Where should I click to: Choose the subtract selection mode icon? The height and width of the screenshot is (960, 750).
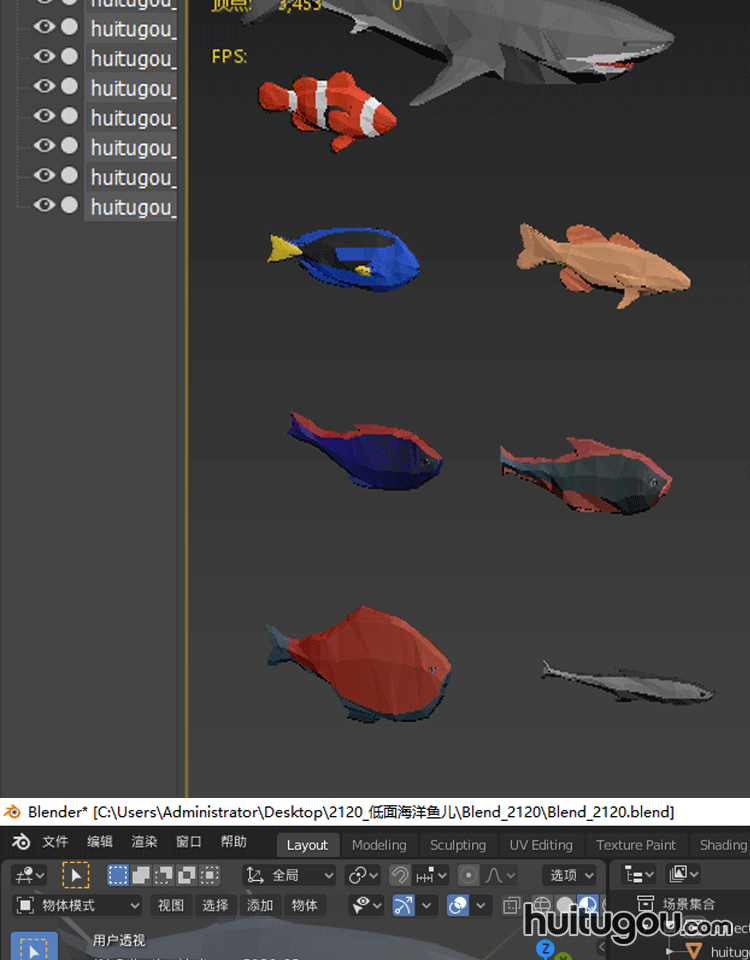pos(163,876)
